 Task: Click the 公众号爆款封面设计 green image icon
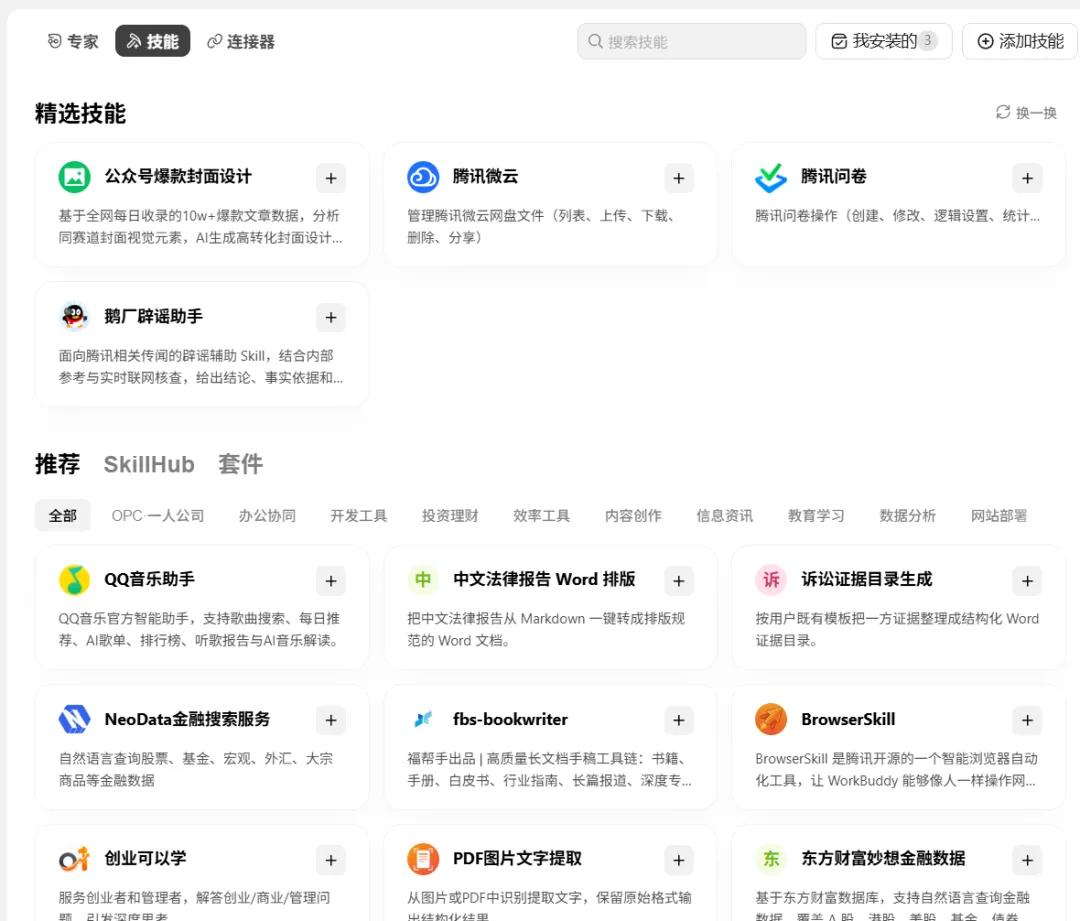pyautogui.click(x=74, y=177)
